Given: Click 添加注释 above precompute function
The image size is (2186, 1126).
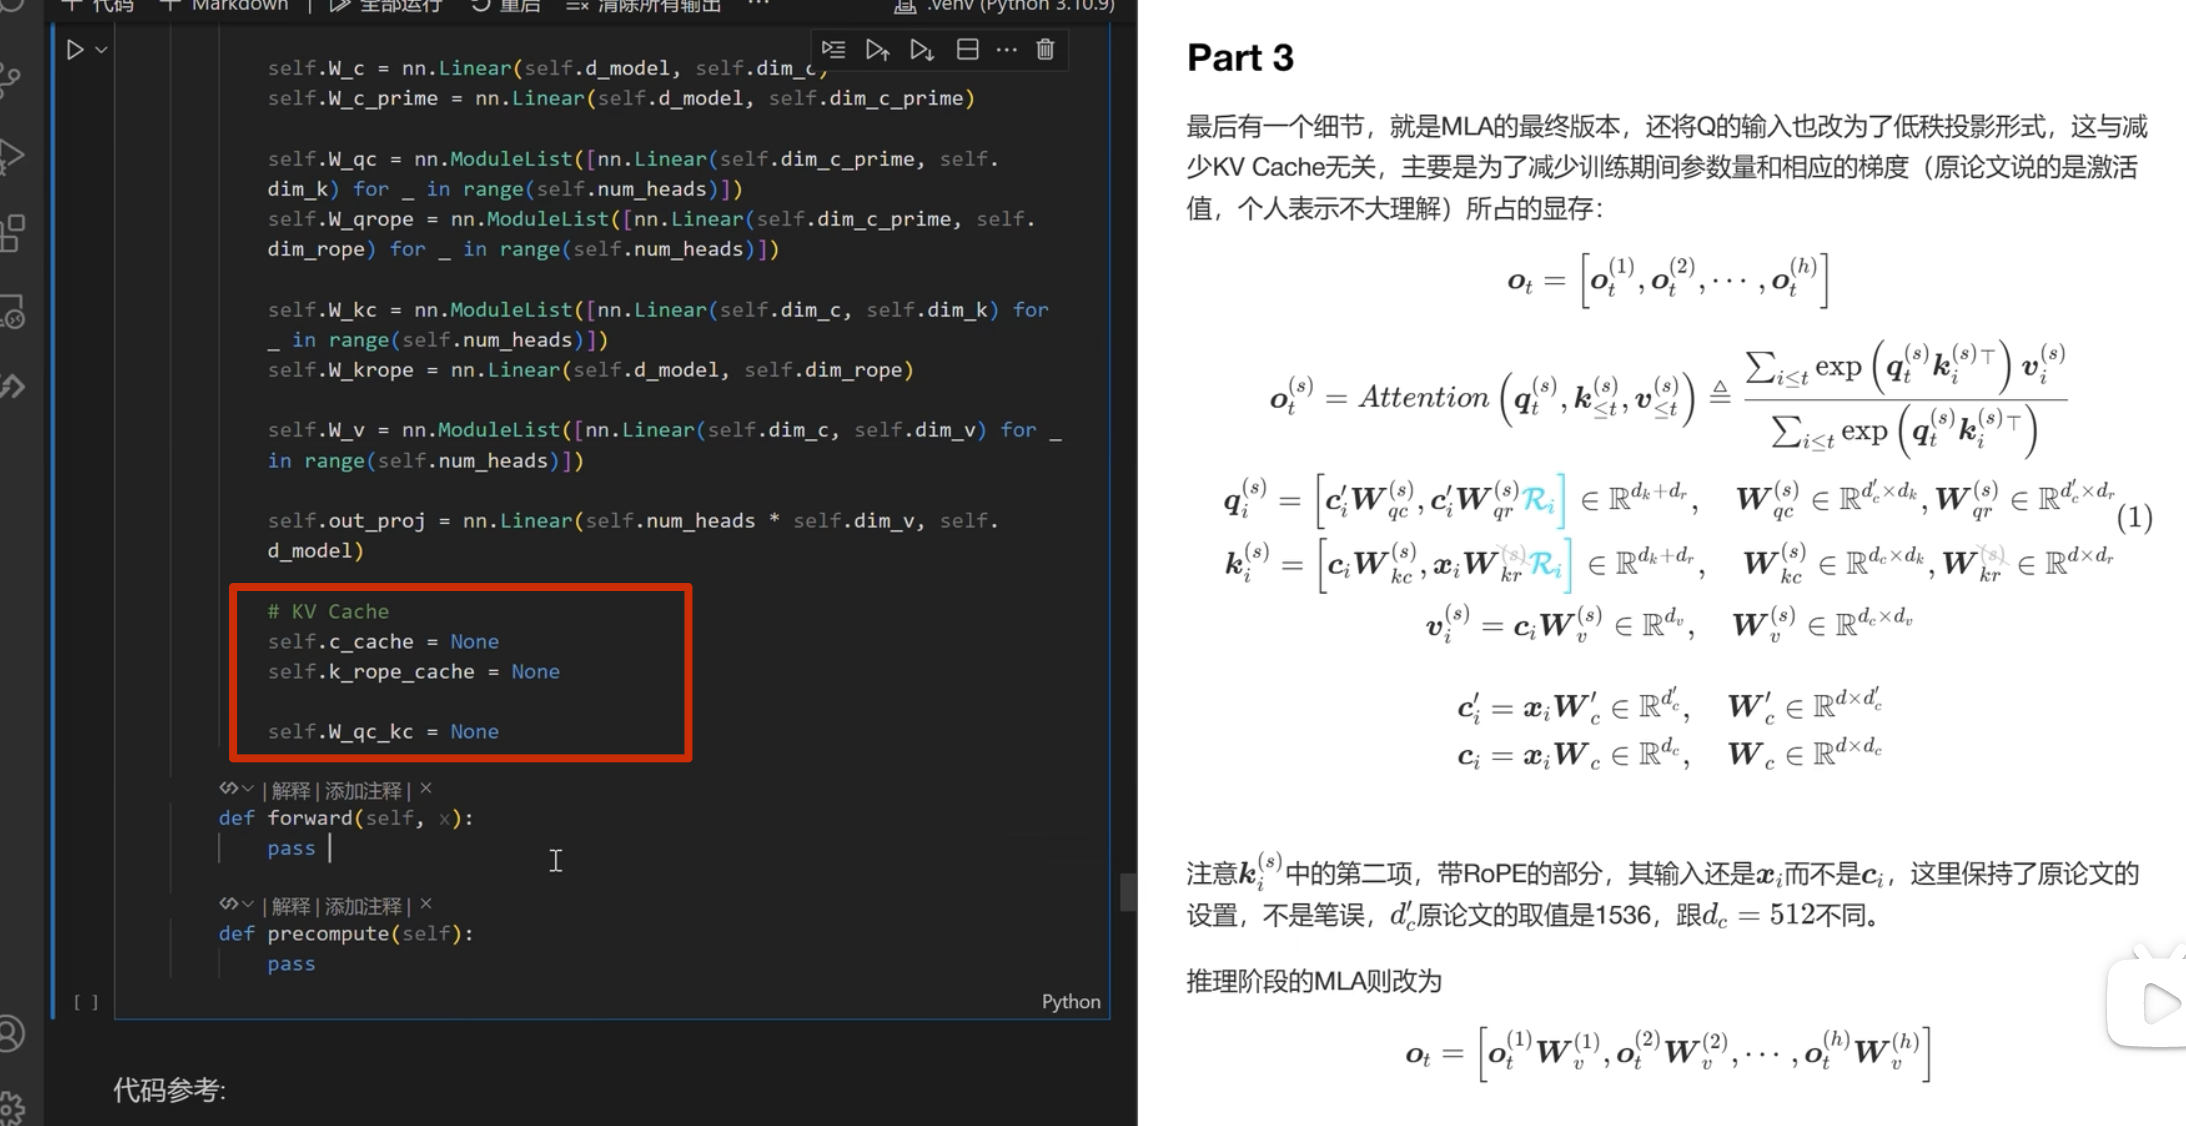Looking at the screenshot, I should (x=362, y=906).
